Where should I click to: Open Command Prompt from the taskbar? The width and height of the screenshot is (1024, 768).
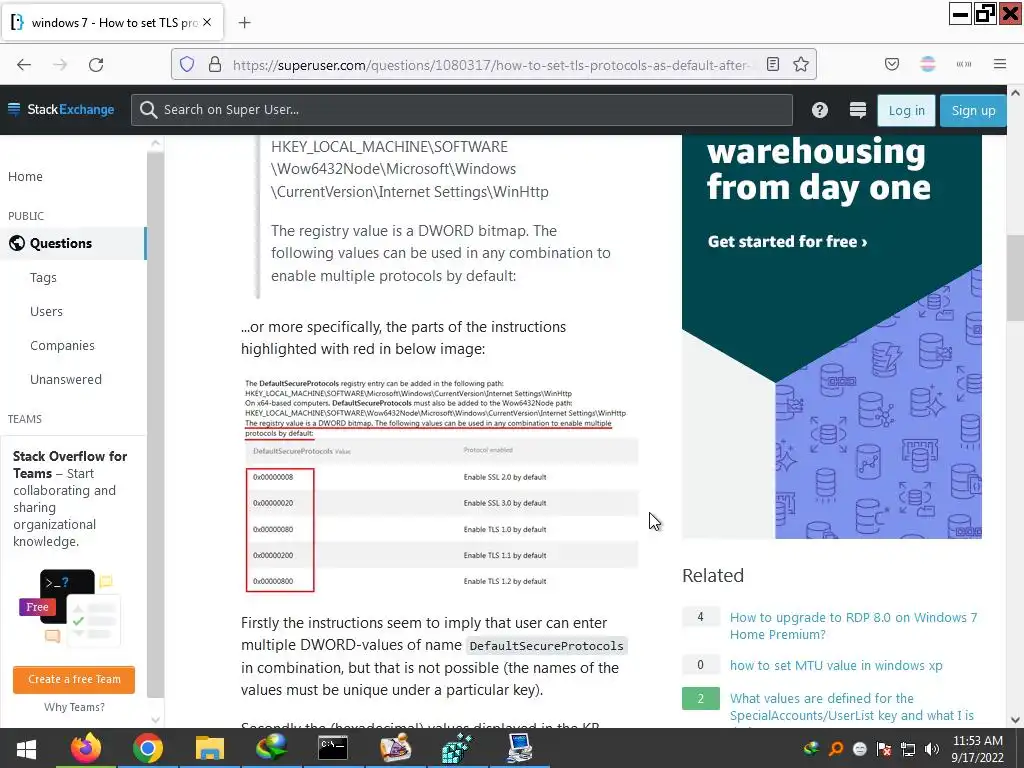(332, 748)
